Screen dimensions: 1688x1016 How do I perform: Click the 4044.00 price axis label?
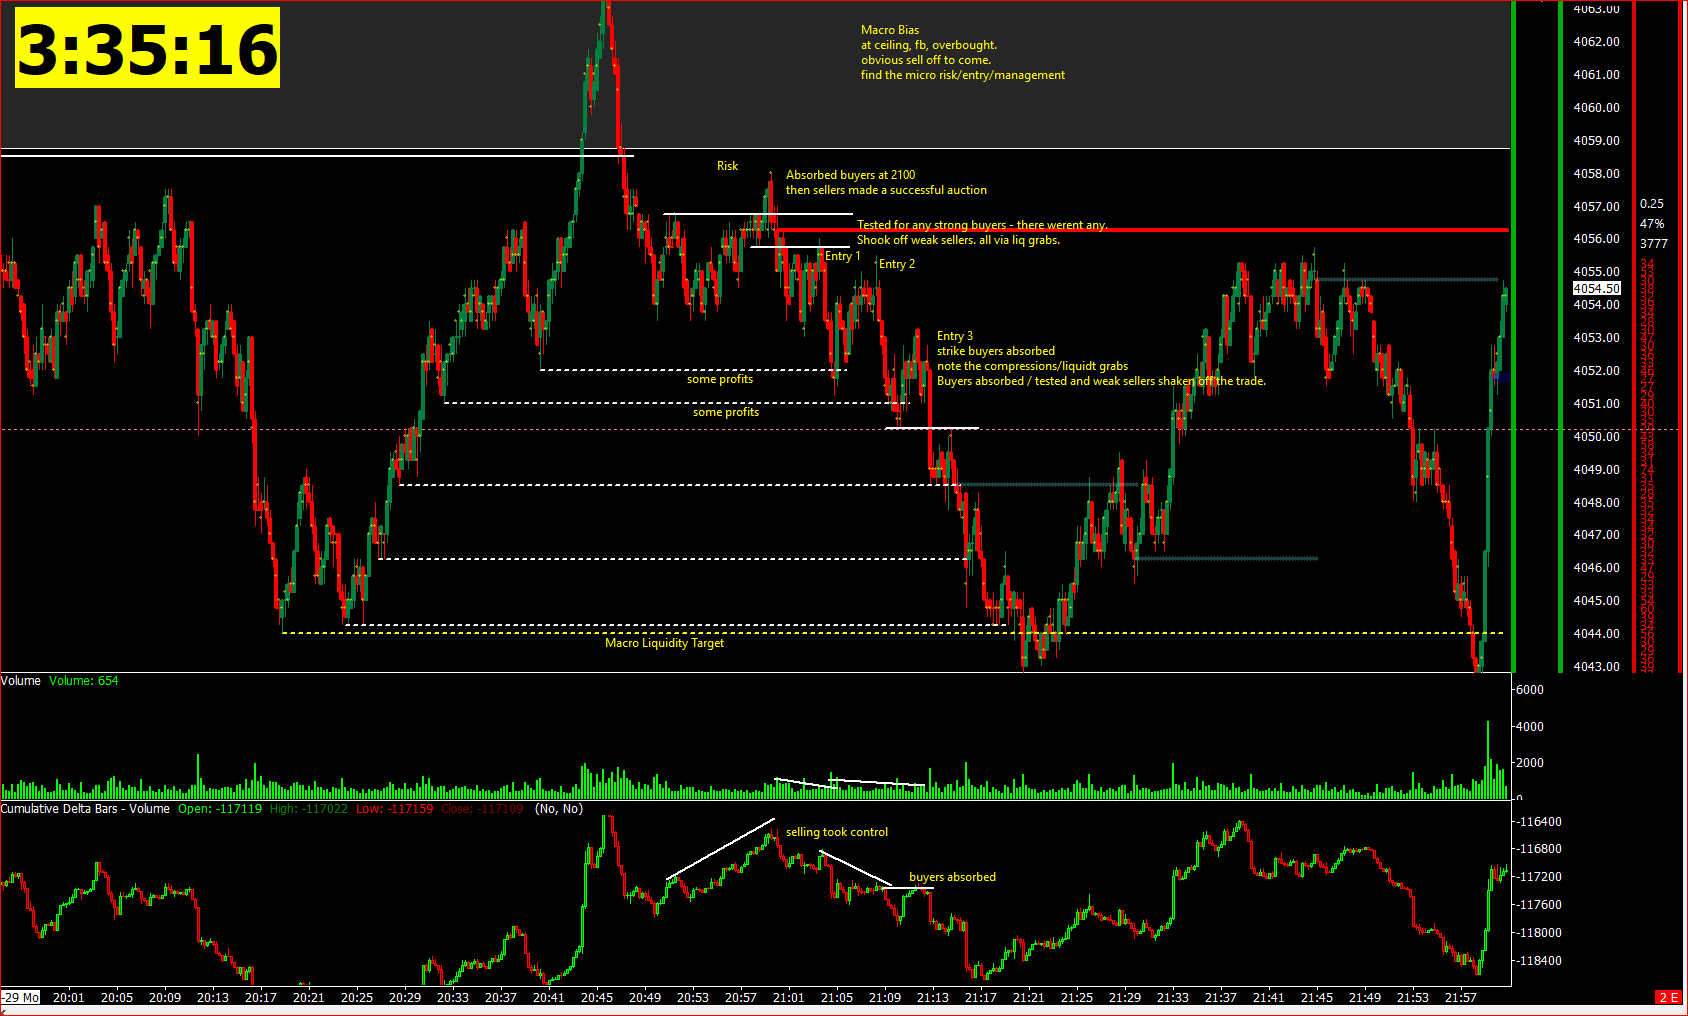[1597, 634]
